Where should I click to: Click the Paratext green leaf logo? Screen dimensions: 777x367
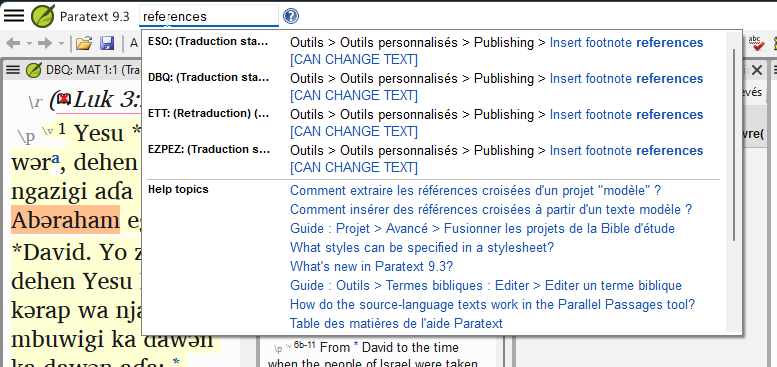tap(43, 16)
